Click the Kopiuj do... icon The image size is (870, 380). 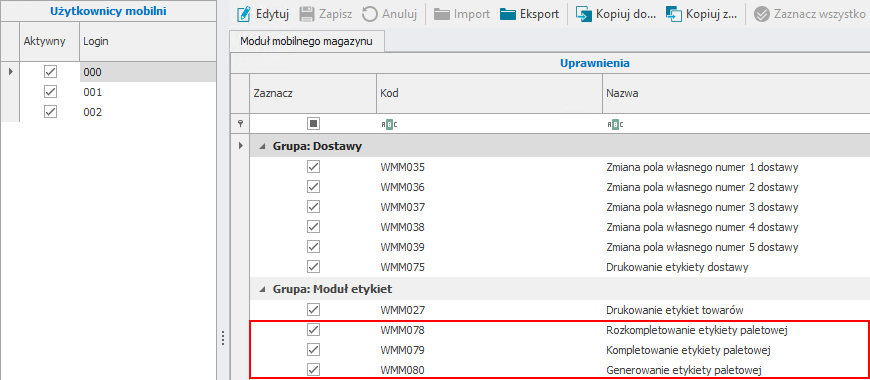[x=584, y=14]
